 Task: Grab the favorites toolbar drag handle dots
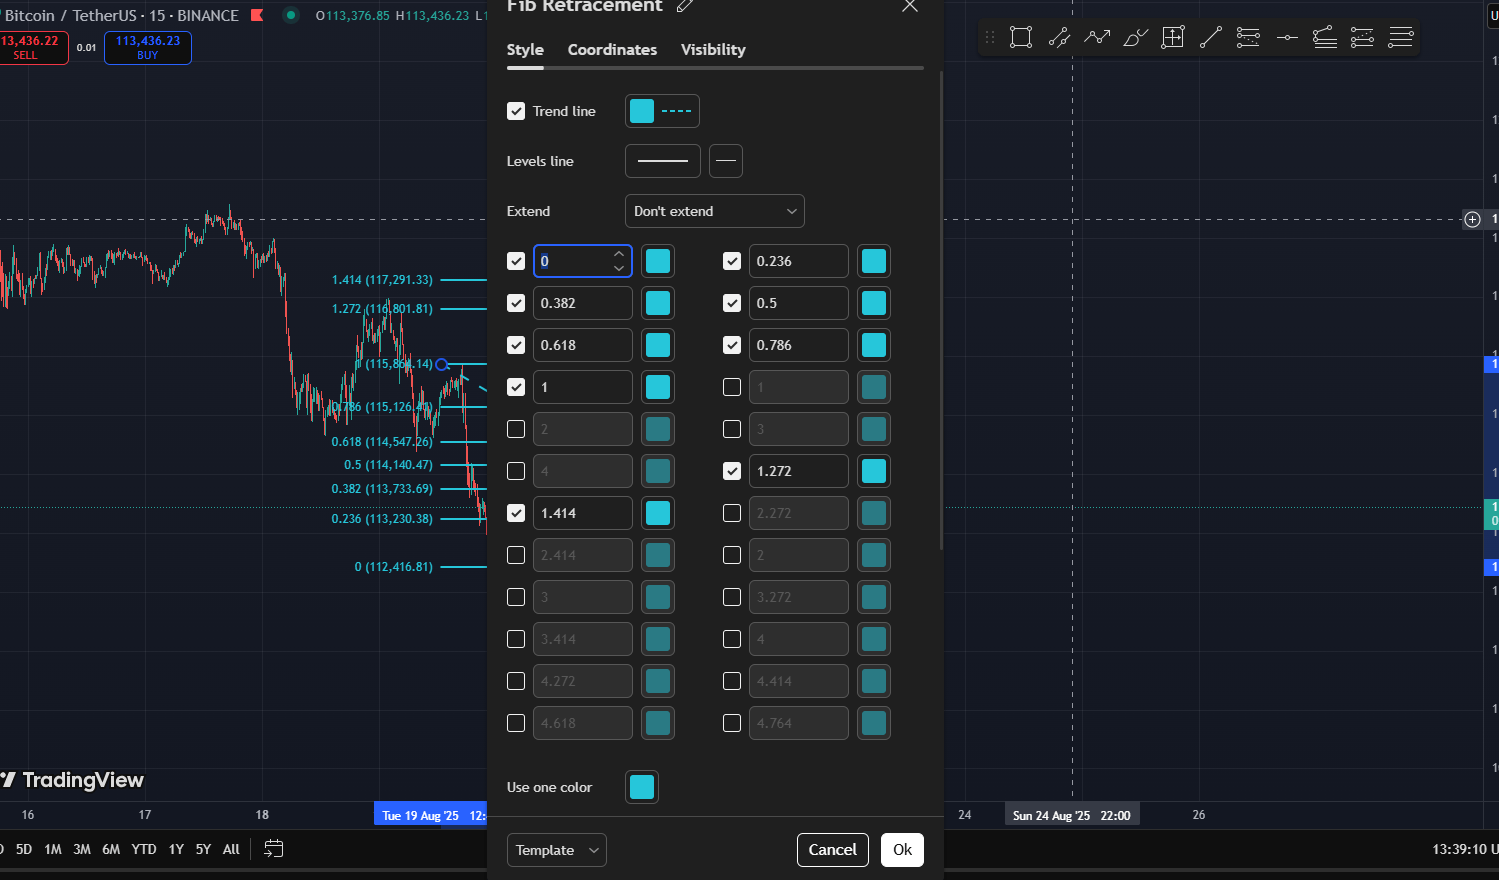(x=990, y=38)
